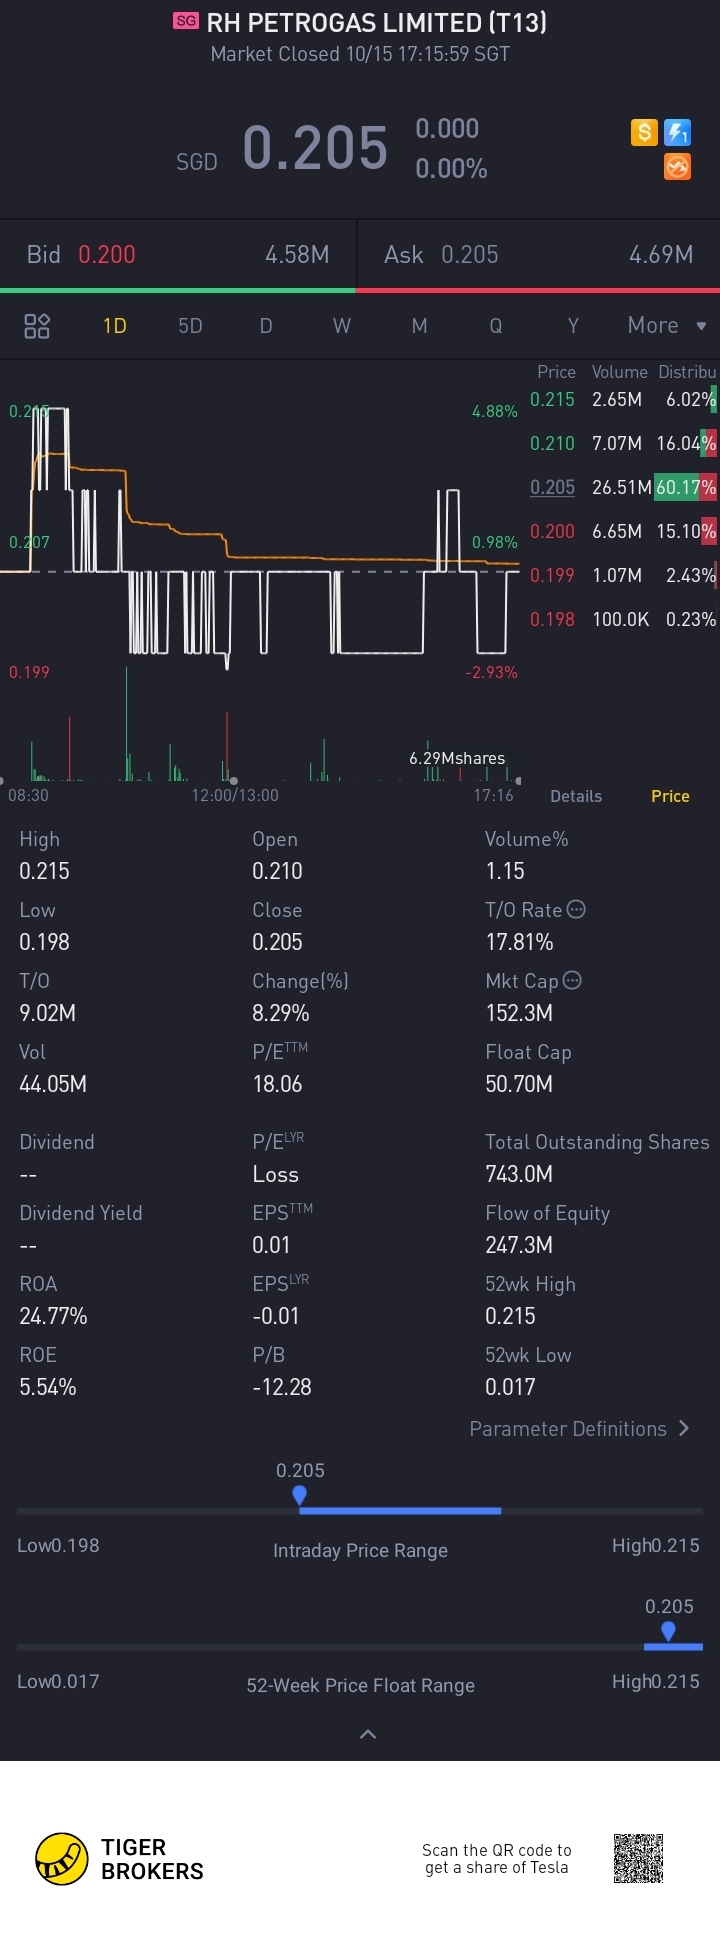Screen dimensions: 720x1957
Task: Switch to the W weekly chart
Action: 342,326
